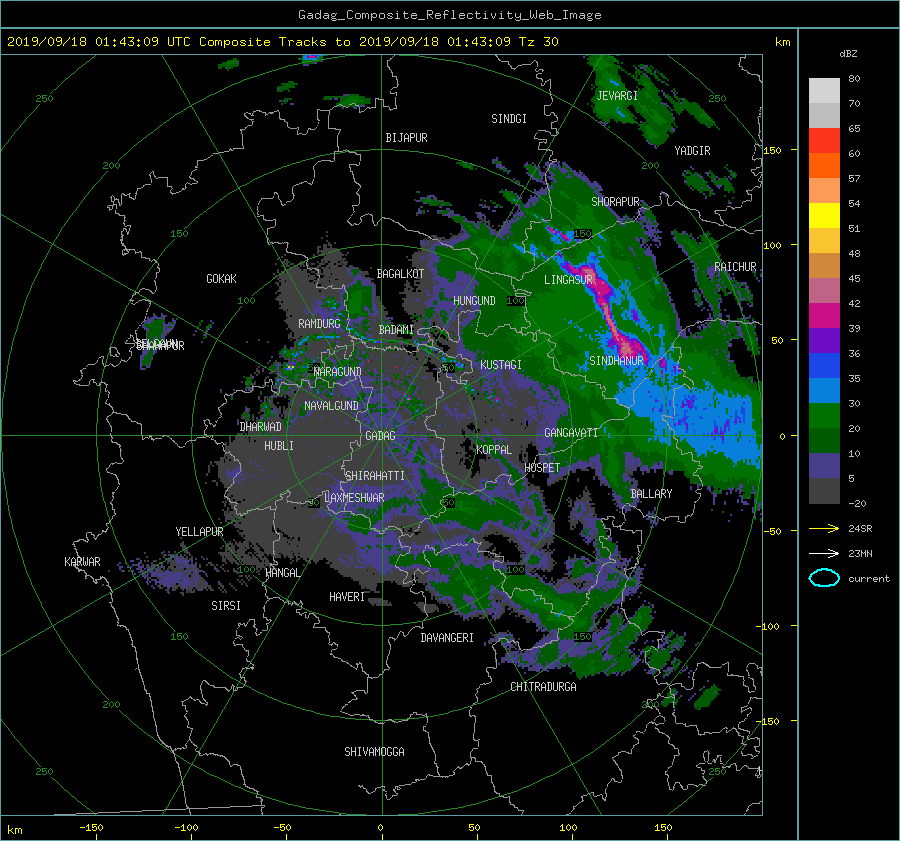900x841 pixels.
Task: Click the YELLAPUR city label
Action: pyautogui.click(x=199, y=532)
